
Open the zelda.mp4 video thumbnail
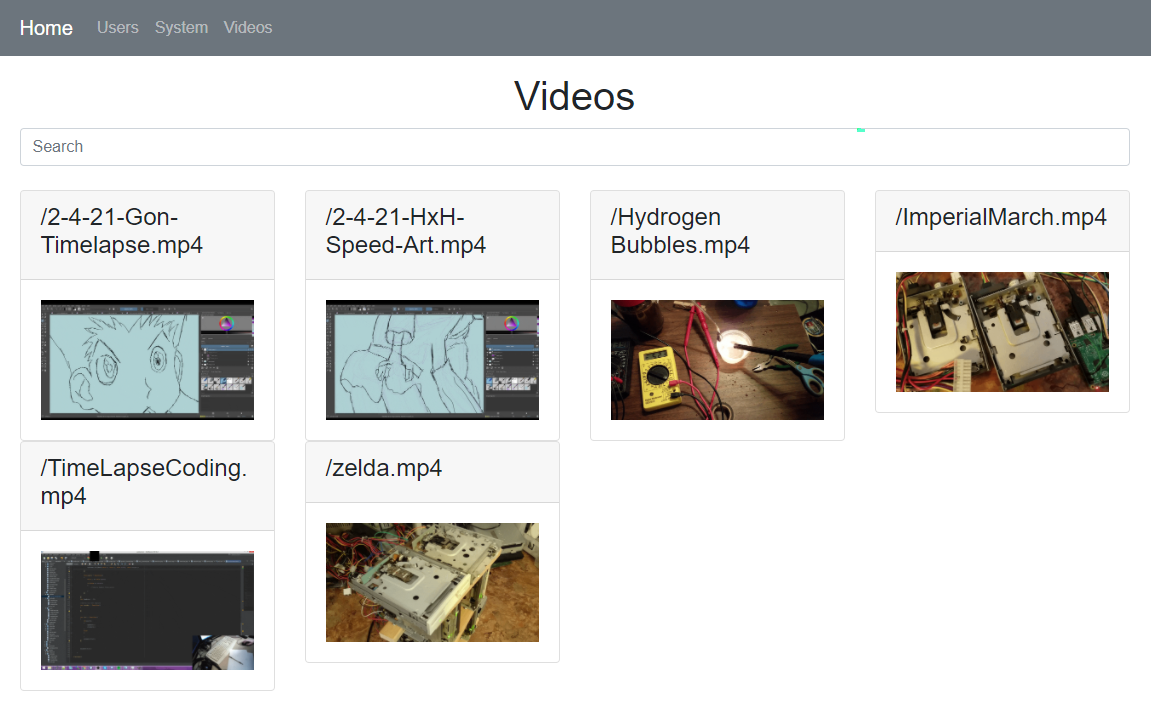[432, 582]
